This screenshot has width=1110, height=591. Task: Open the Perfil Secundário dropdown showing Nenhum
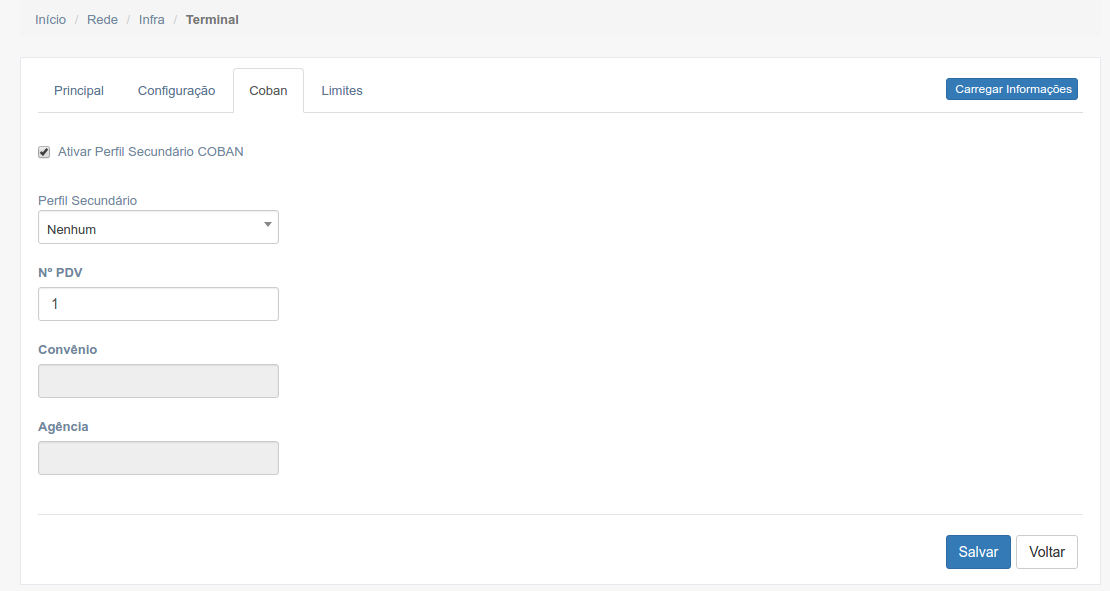[x=158, y=228]
